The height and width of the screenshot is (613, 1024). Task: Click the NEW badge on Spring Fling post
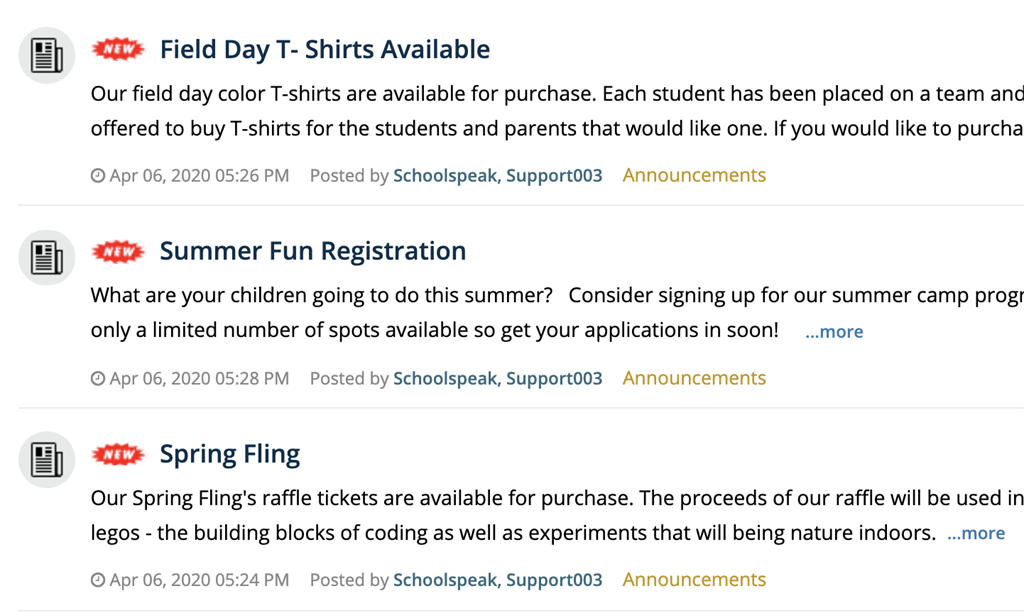[x=118, y=455]
